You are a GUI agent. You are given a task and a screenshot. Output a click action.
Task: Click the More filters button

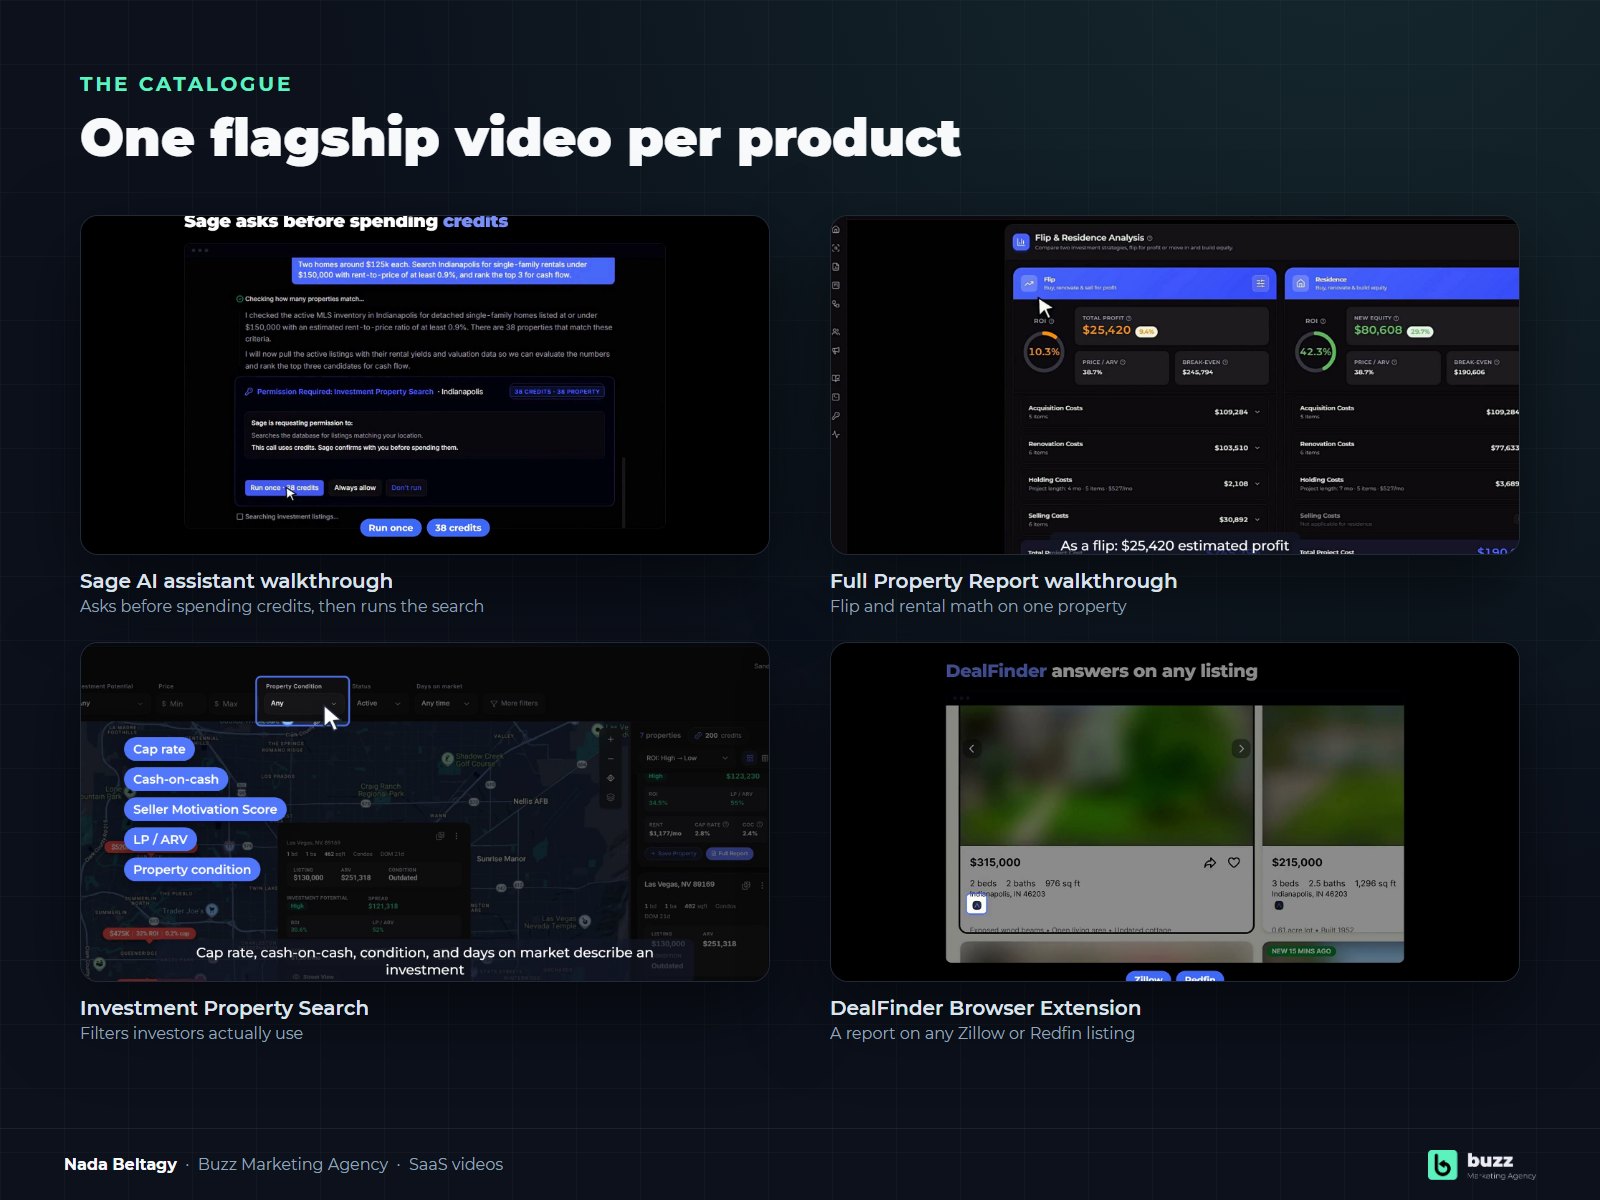513,703
